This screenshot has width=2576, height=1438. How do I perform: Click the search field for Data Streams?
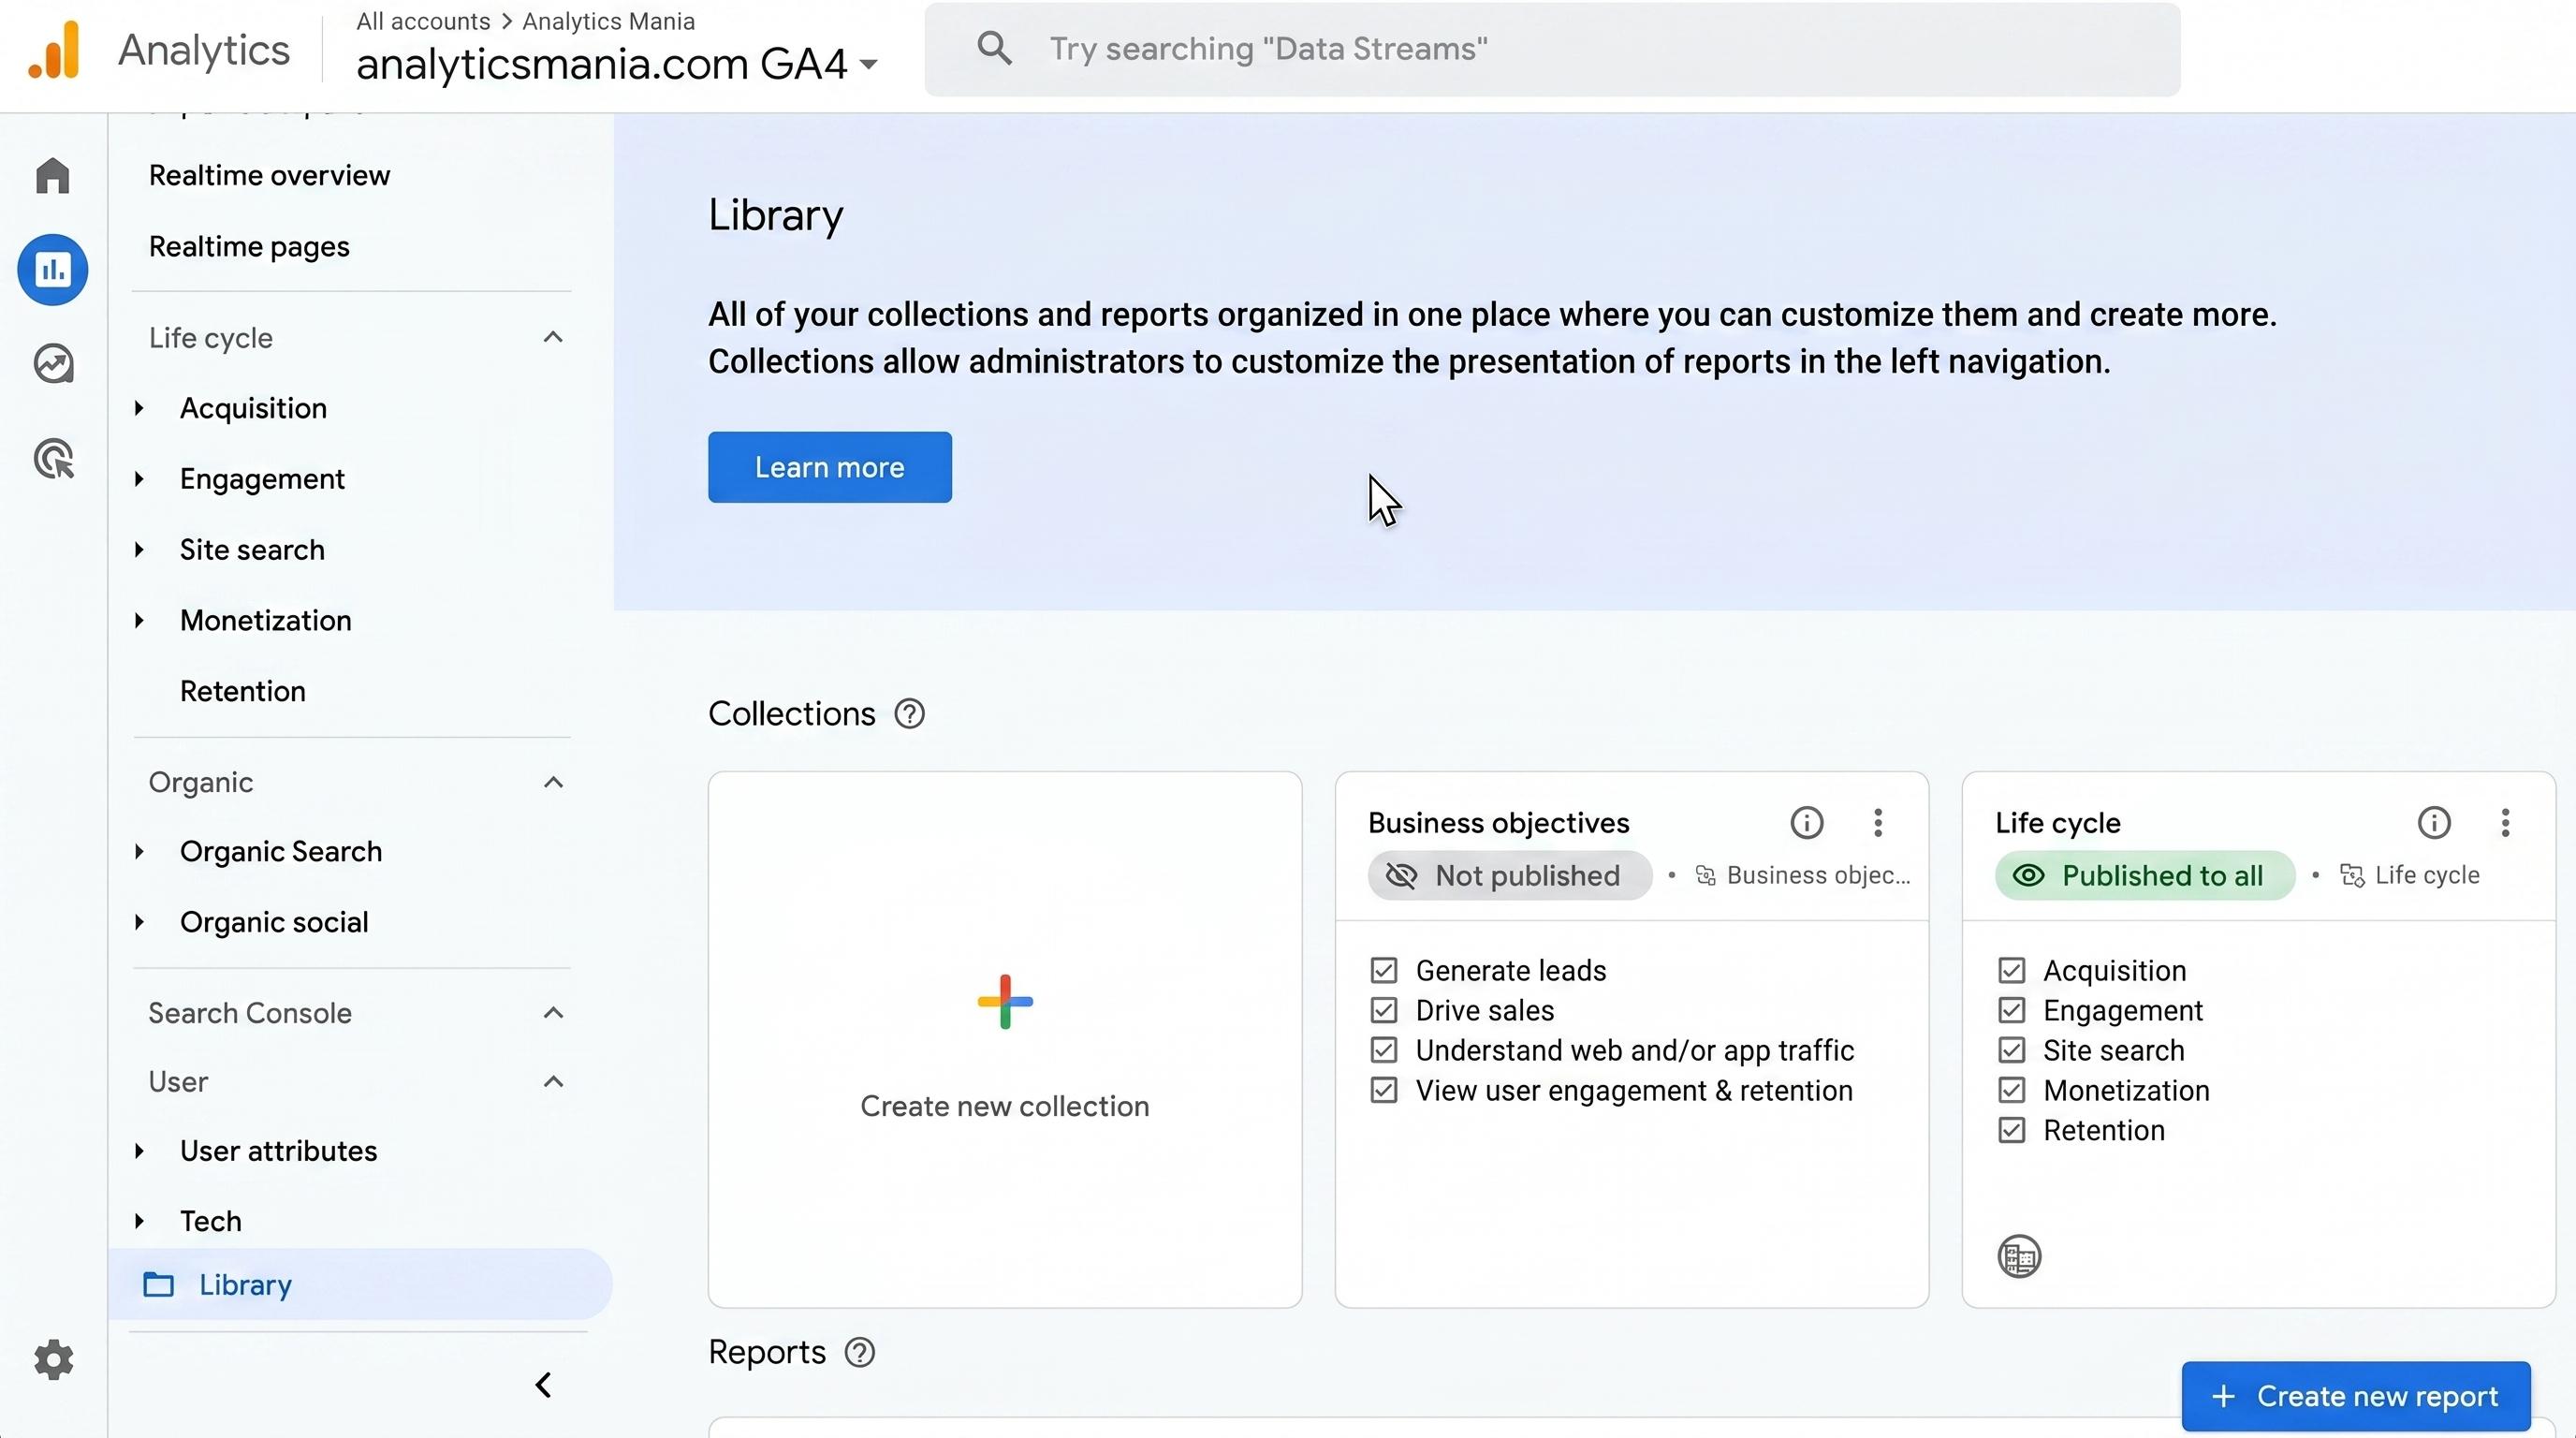[1552, 49]
